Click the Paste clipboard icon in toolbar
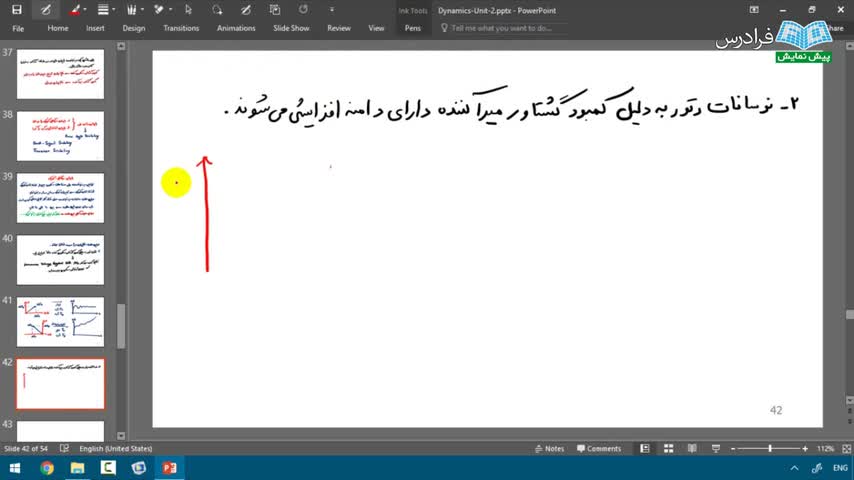Viewport: 854px width, 480px height. pos(274,10)
